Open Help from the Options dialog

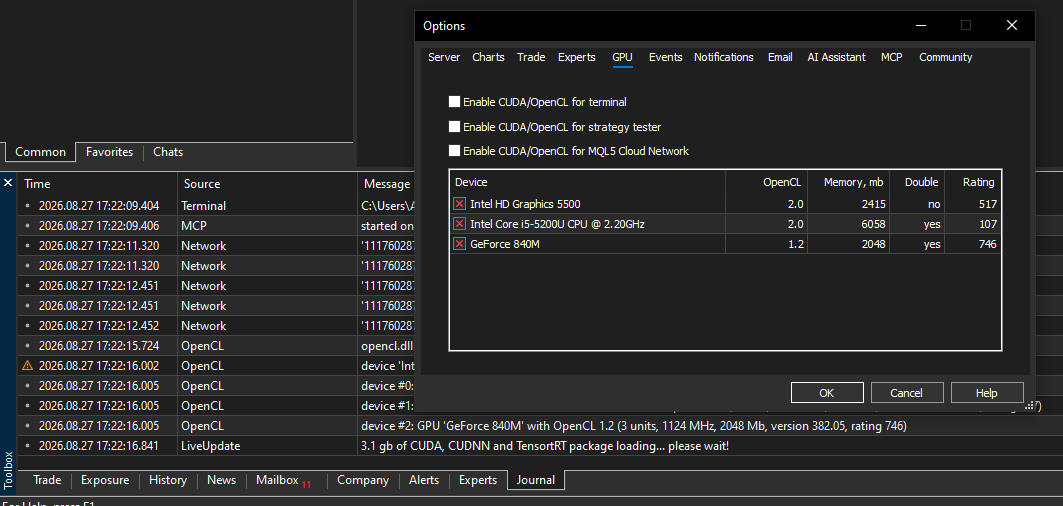[x=987, y=393]
